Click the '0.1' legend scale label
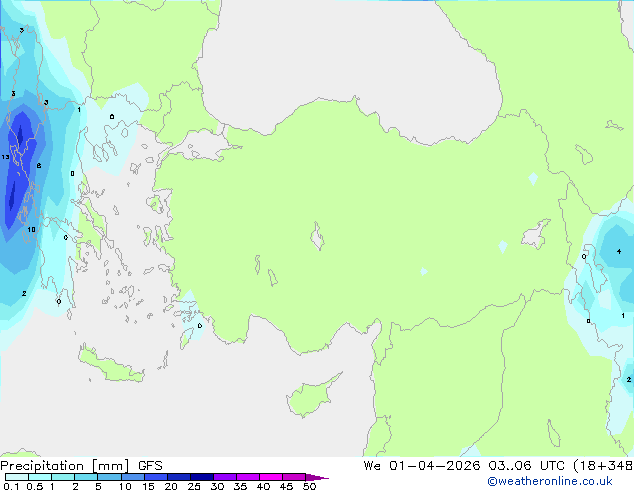 (x=11, y=486)
